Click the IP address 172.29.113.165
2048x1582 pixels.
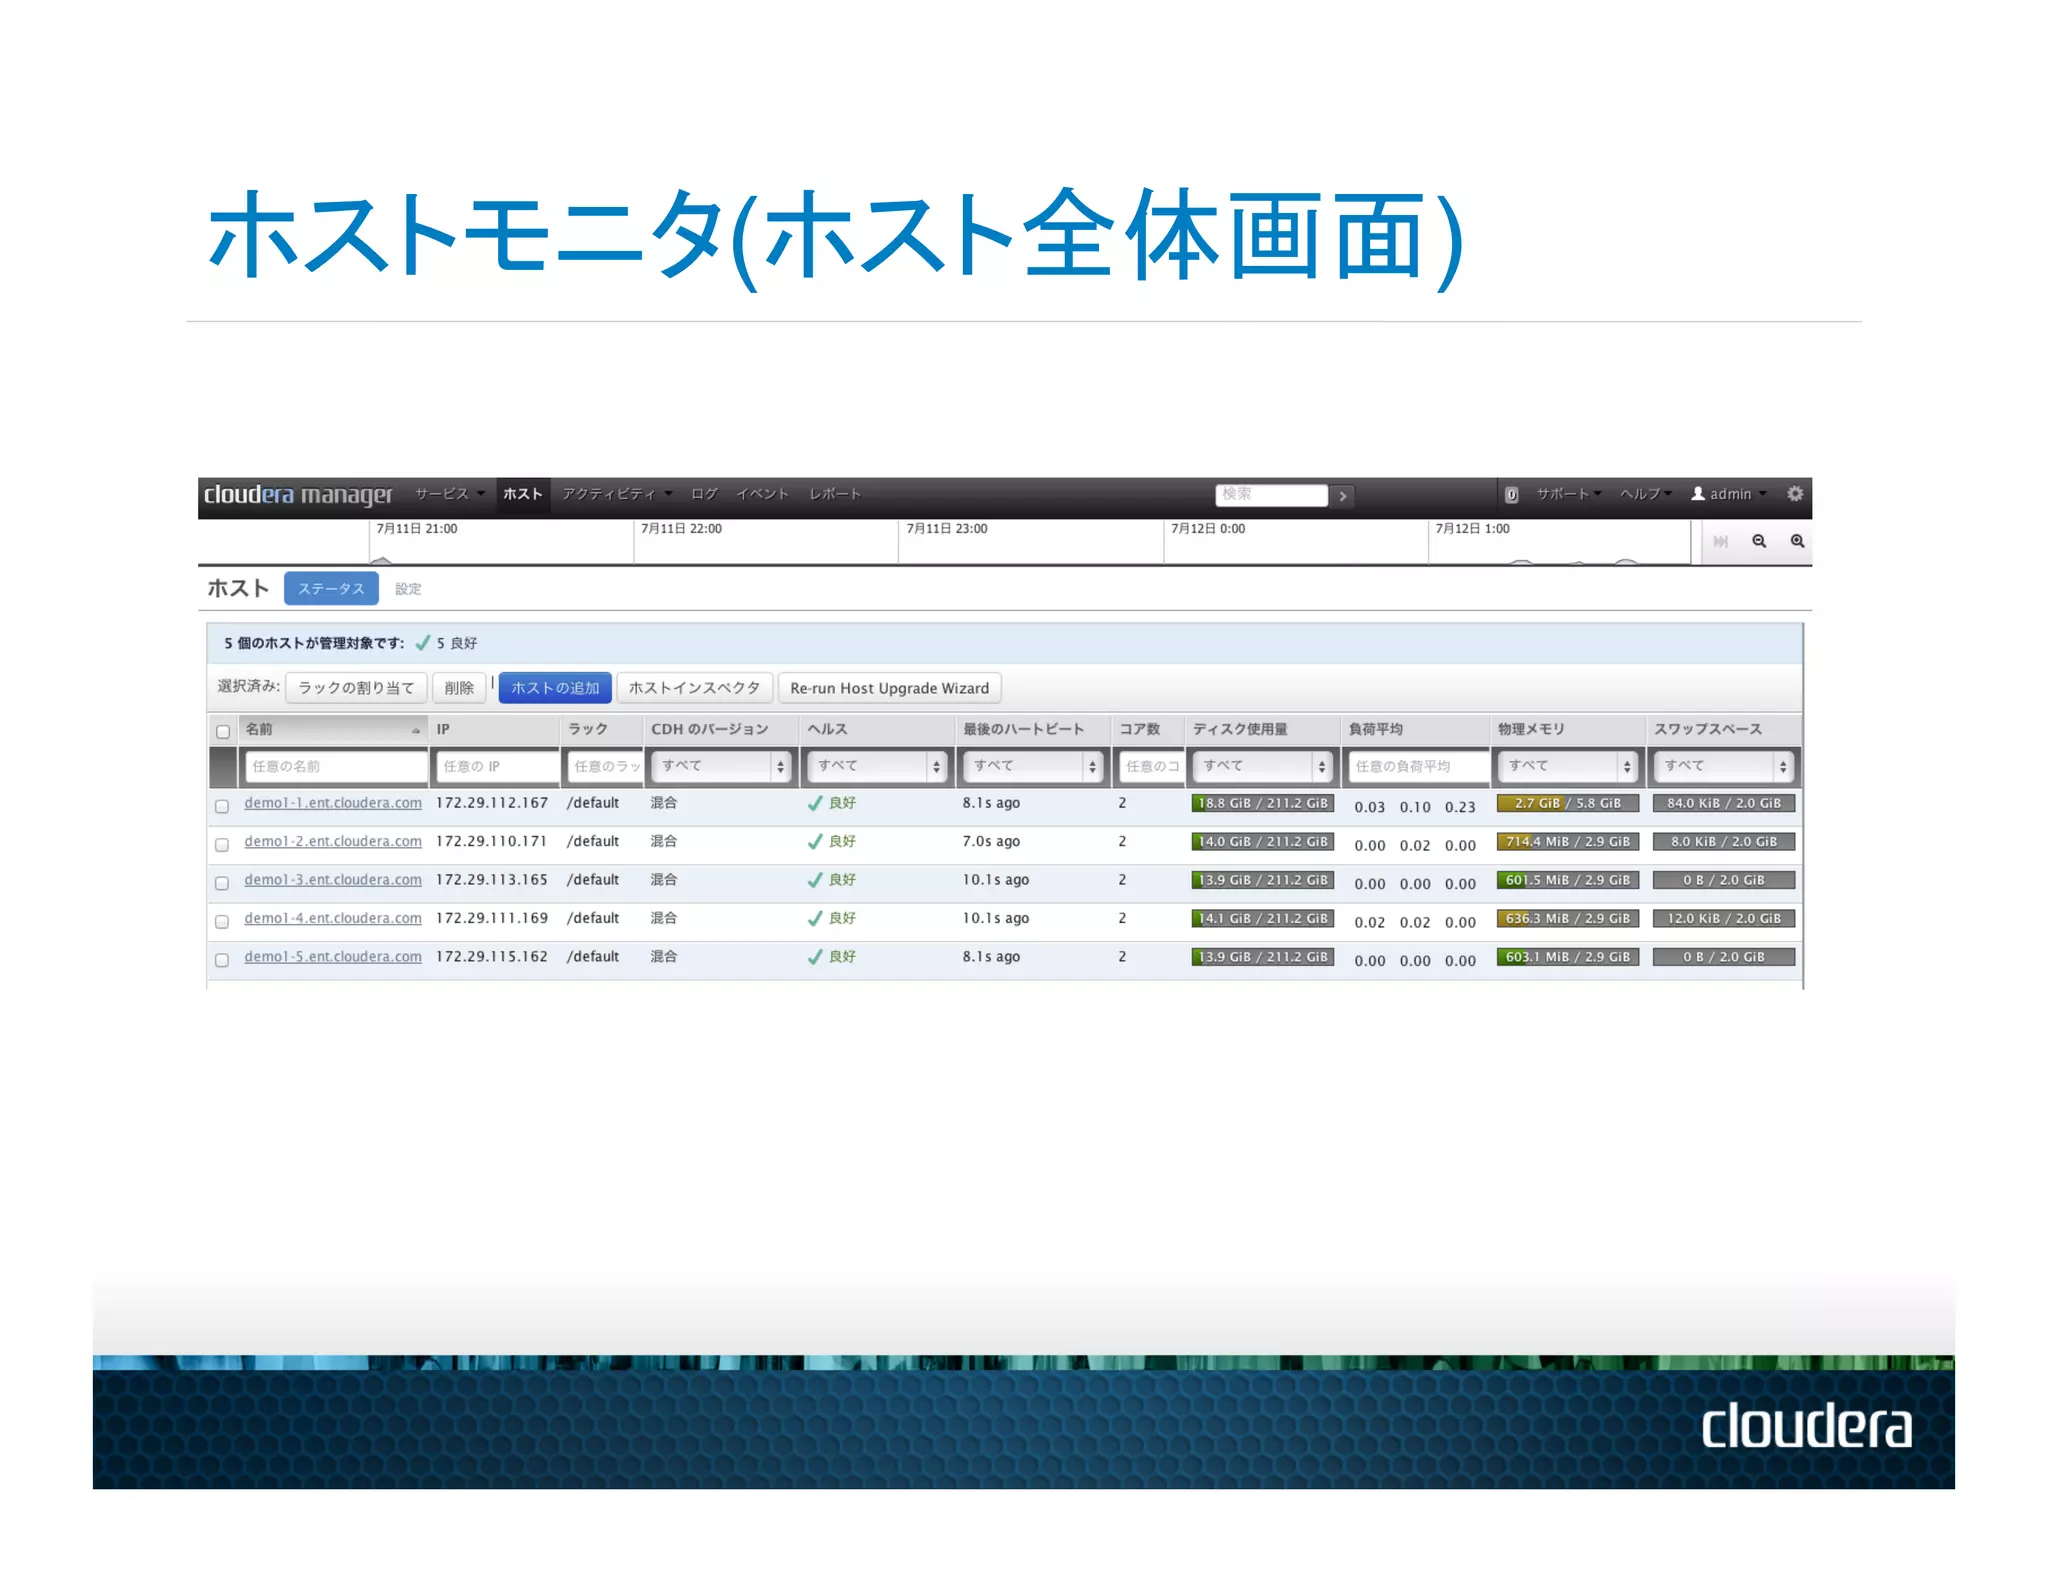click(x=492, y=880)
